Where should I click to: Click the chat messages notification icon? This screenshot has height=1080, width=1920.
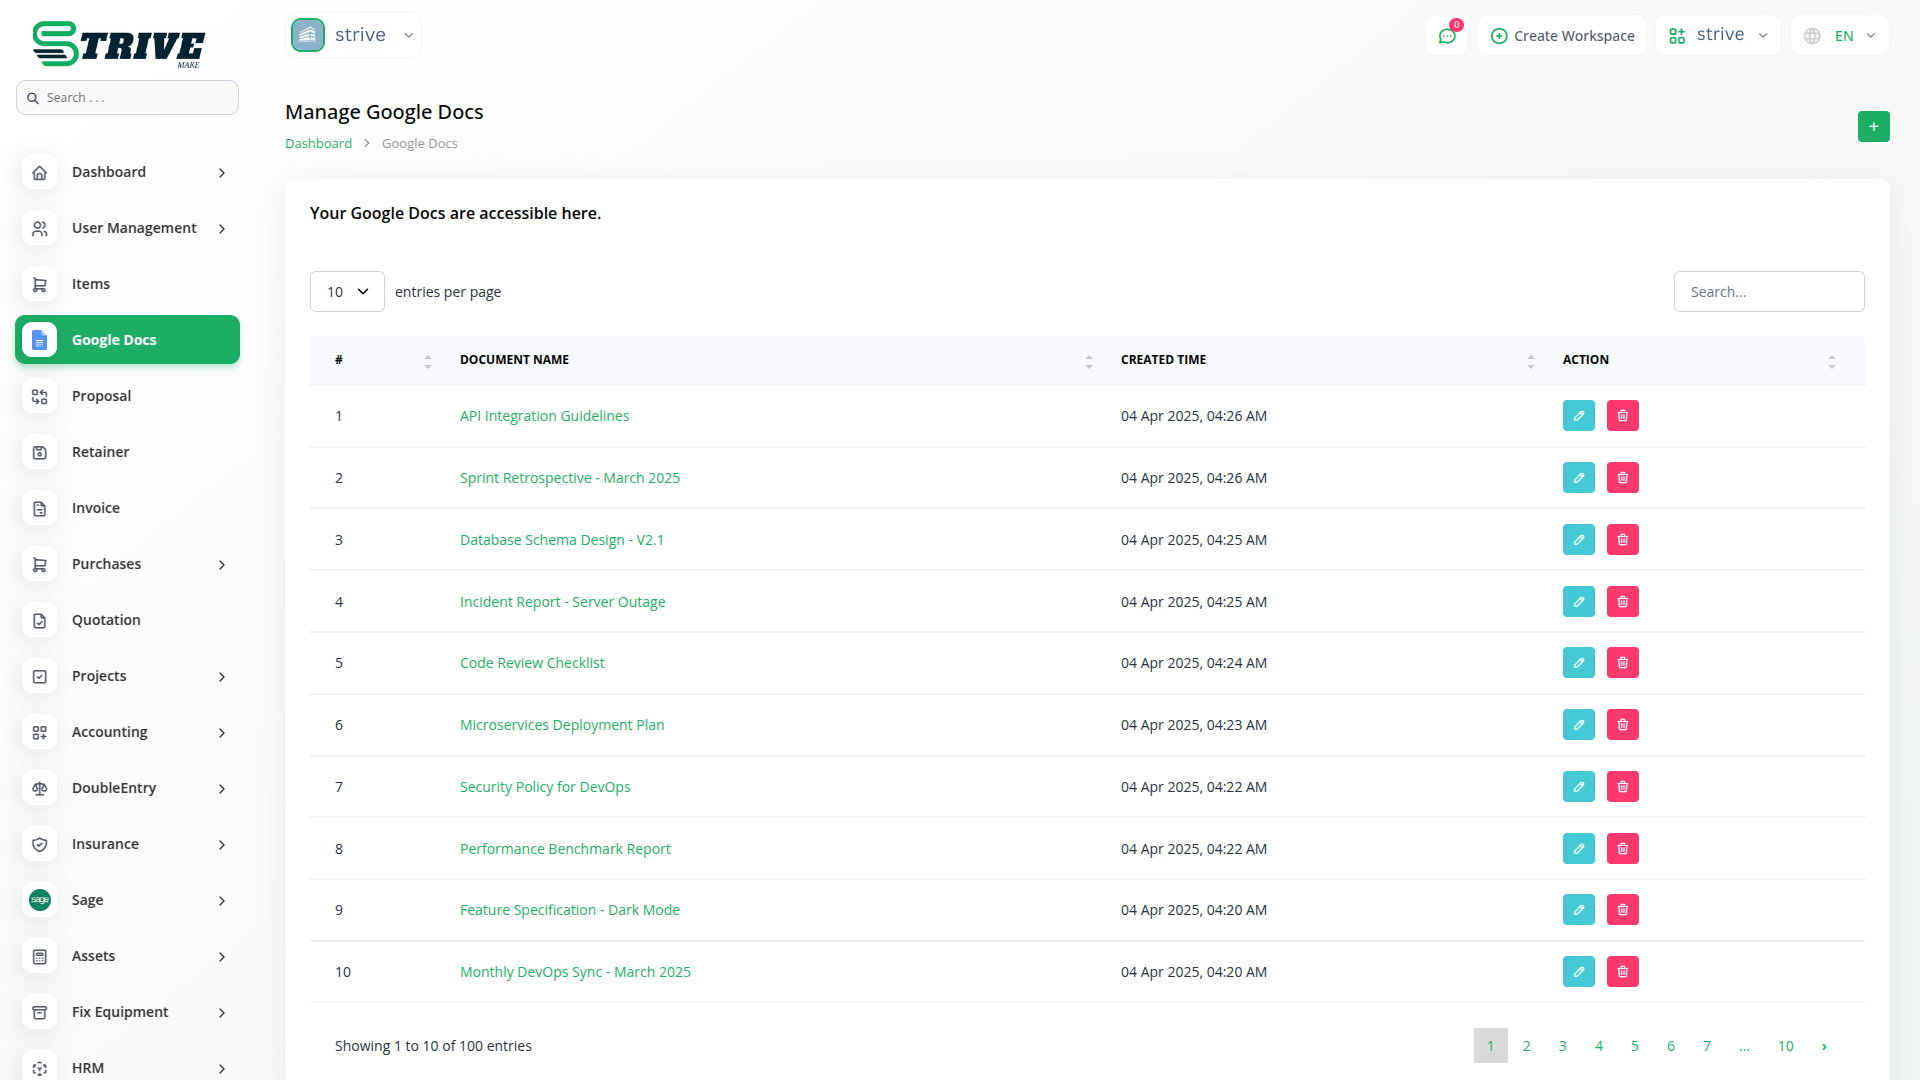coord(1447,36)
